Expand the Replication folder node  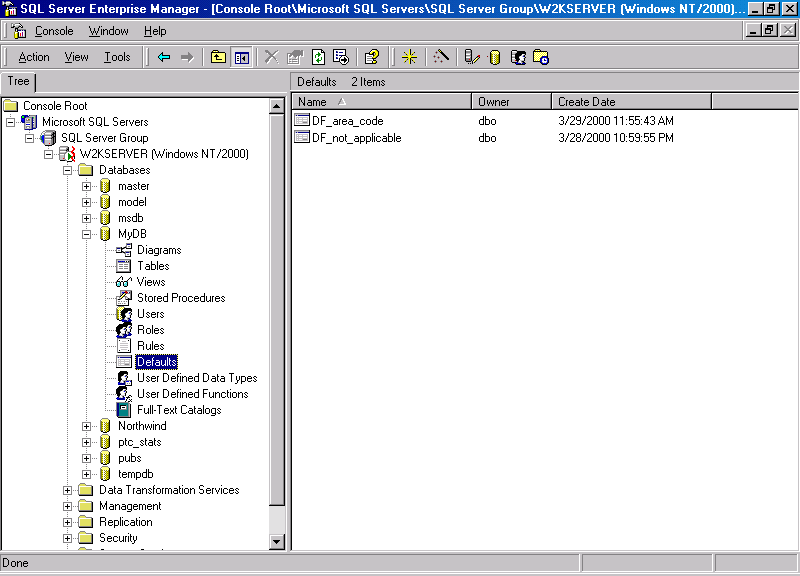pyautogui.click(x=67, y=522)
